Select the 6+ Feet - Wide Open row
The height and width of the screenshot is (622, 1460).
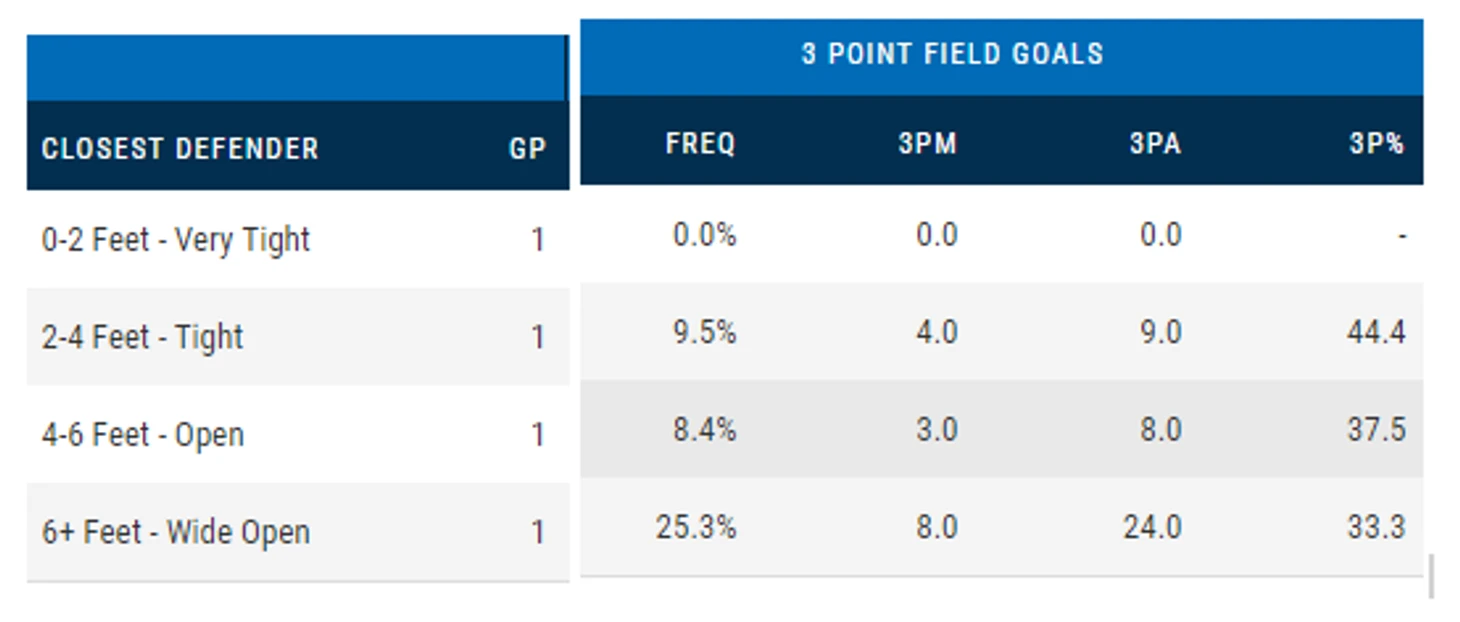coord(176,532)
